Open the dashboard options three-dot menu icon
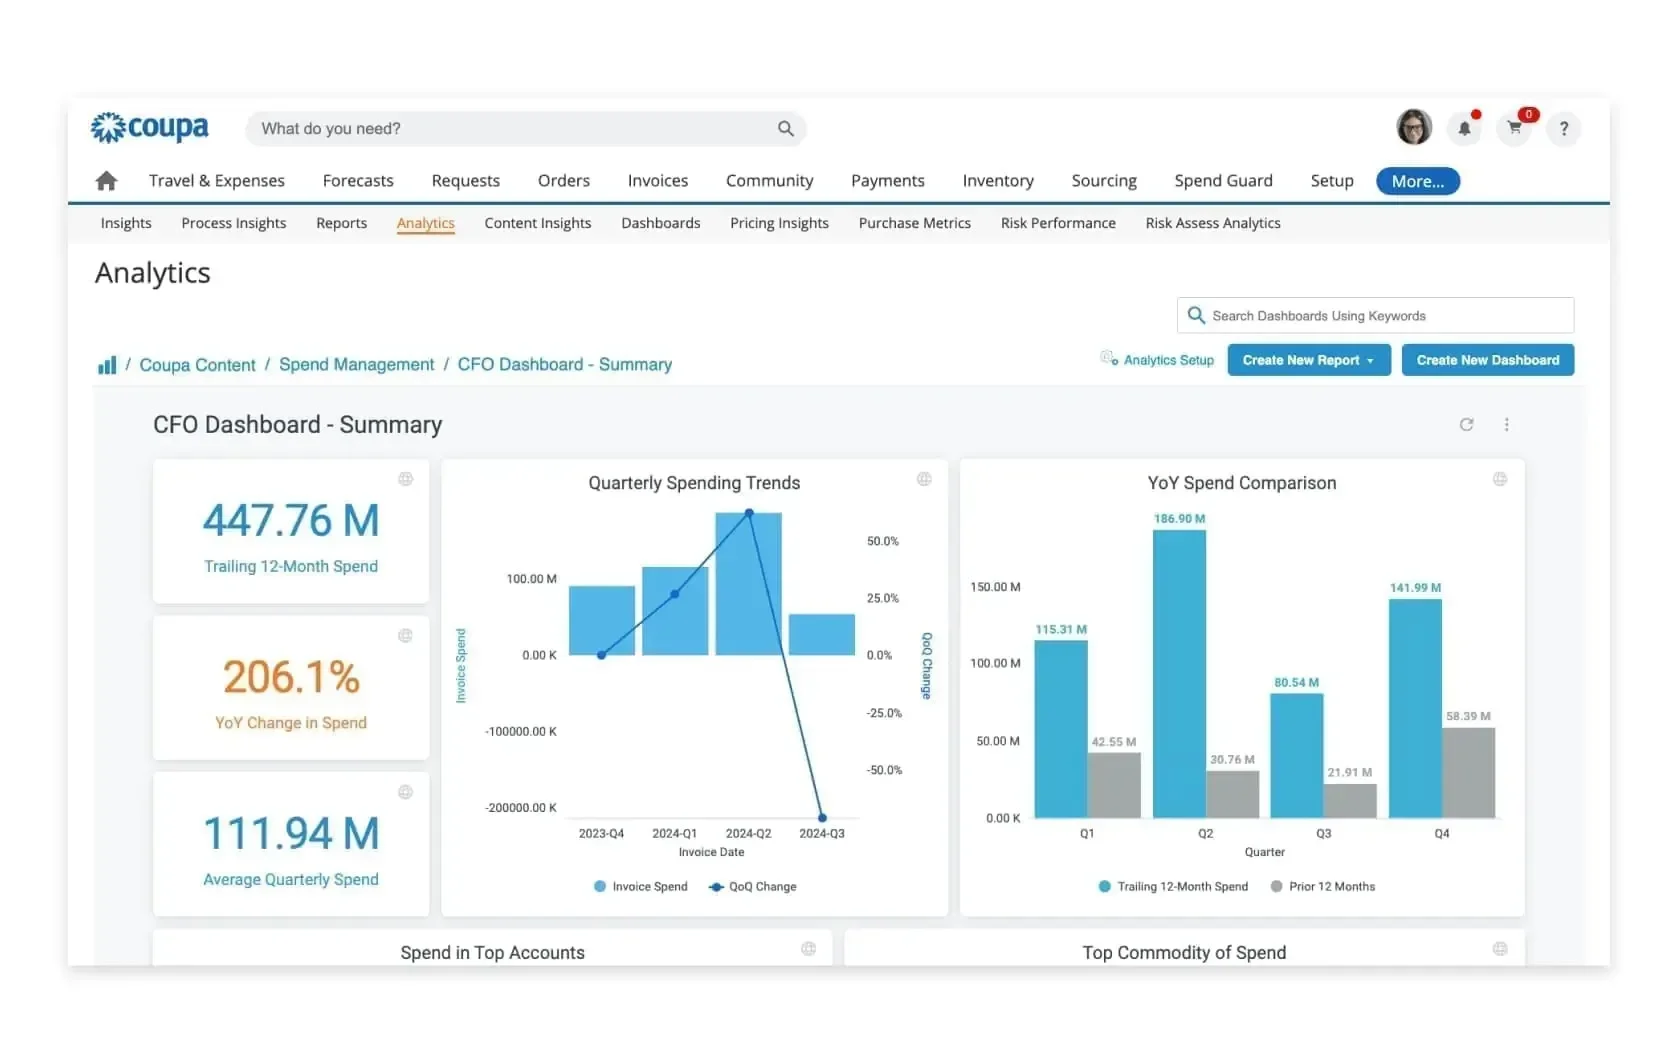The width and height of the screenshot is (1676, 1062). pos(1507,424)
